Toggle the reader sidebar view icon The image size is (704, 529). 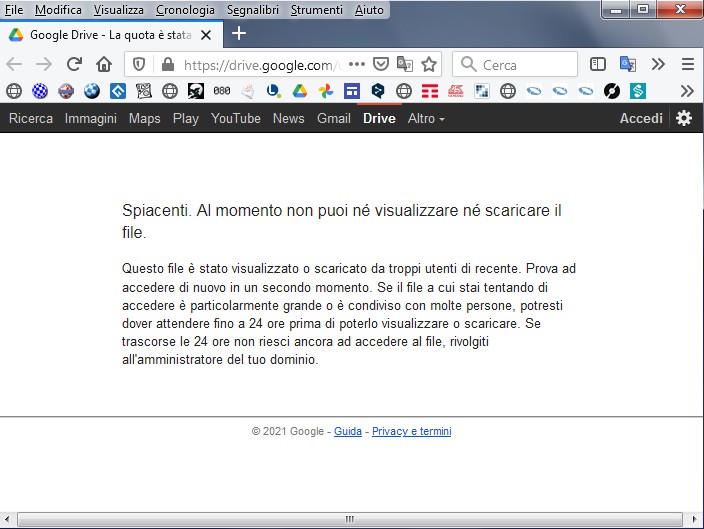point(598,64)
